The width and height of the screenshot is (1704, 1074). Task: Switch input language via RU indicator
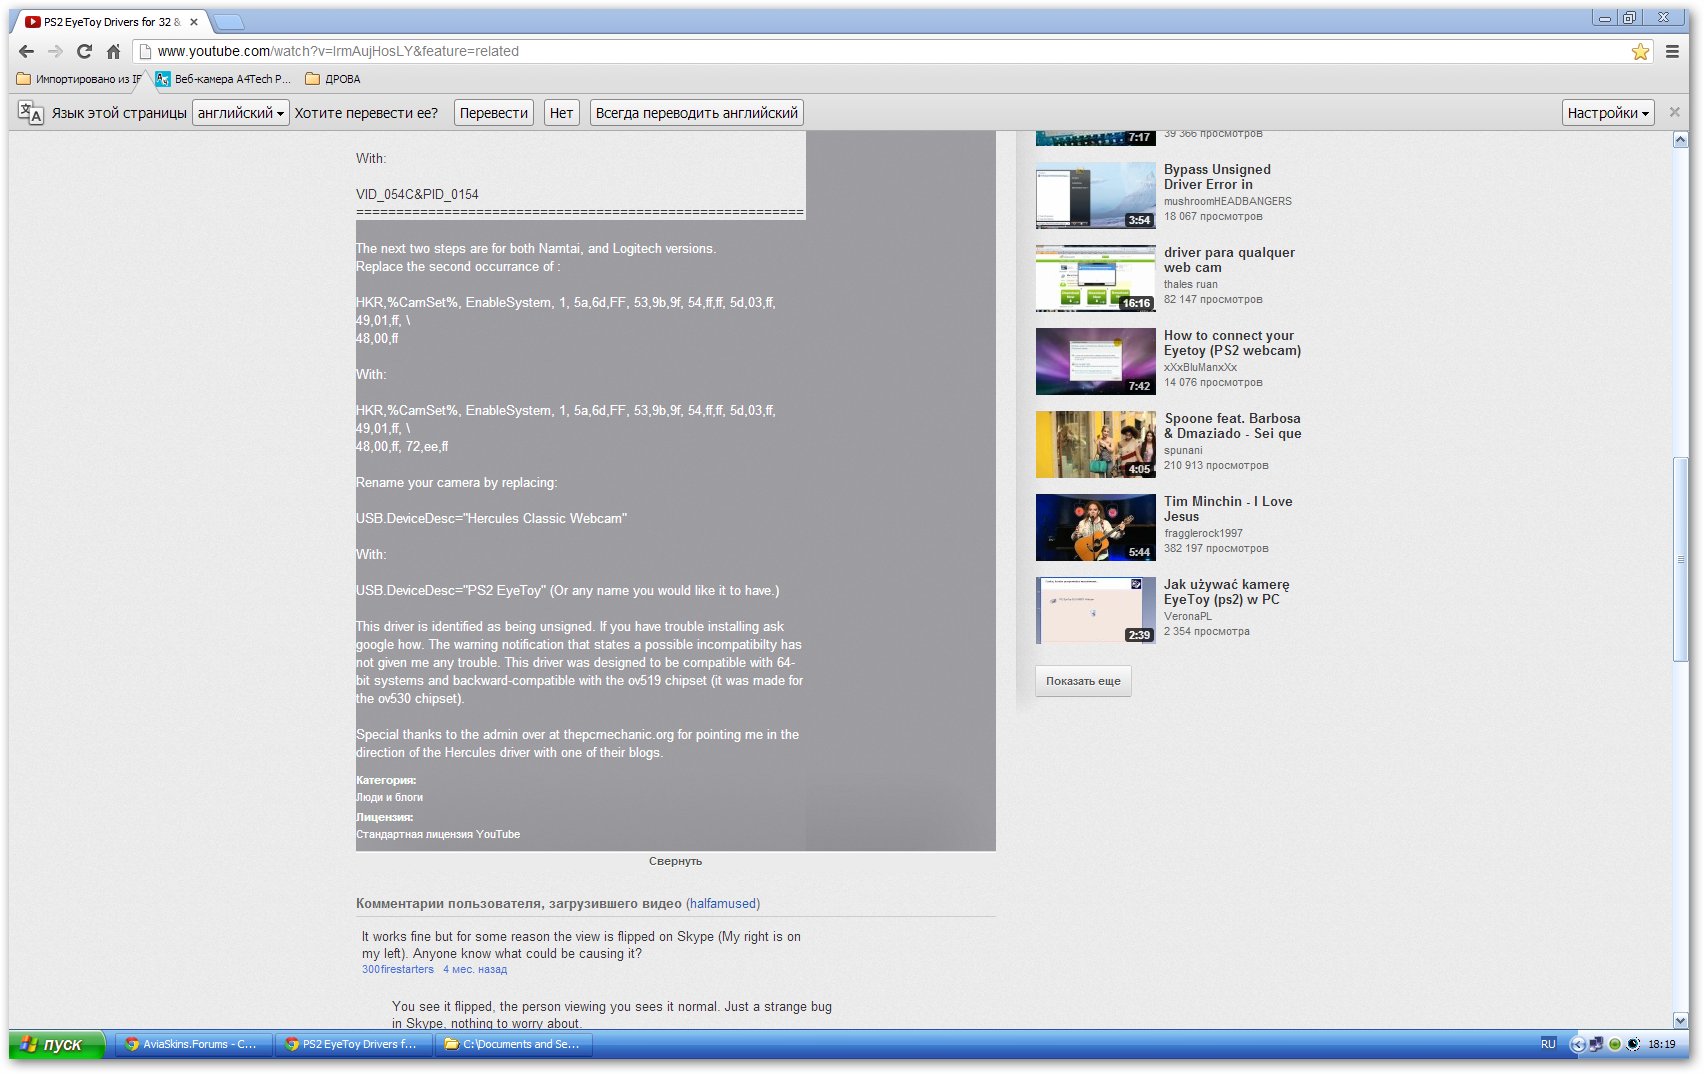[1548, 1044]
